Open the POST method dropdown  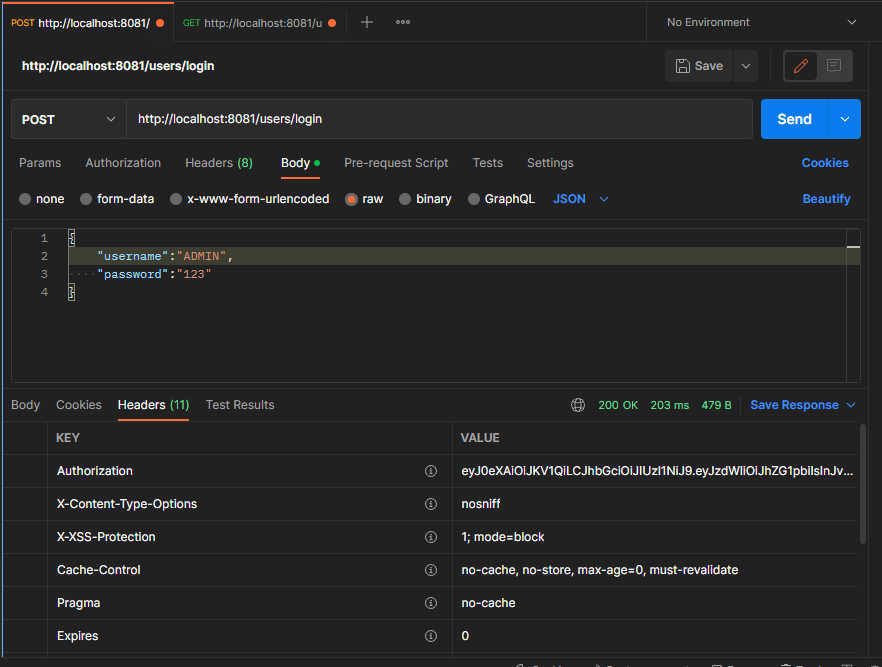[x=67, y=119]
